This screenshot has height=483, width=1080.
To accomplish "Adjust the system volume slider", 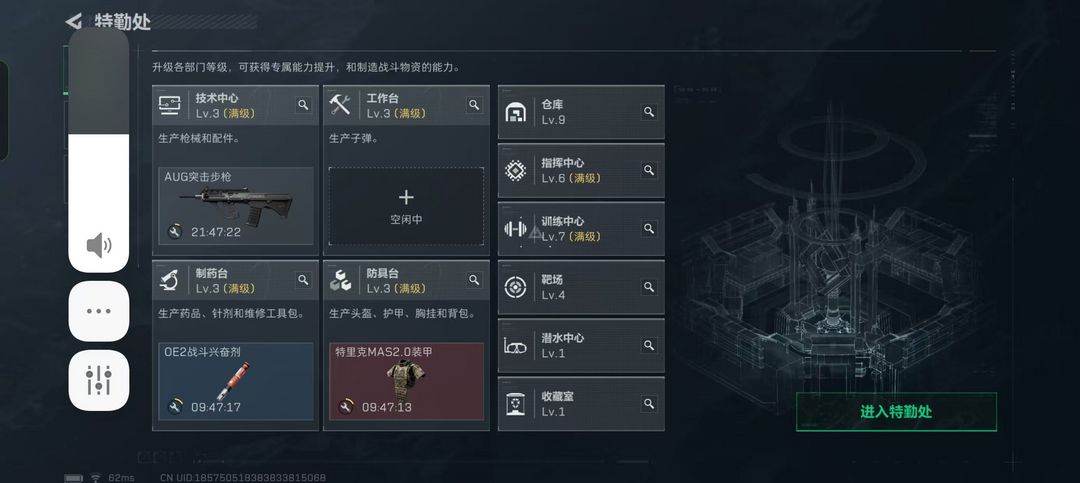I will (x=98, y=150).
